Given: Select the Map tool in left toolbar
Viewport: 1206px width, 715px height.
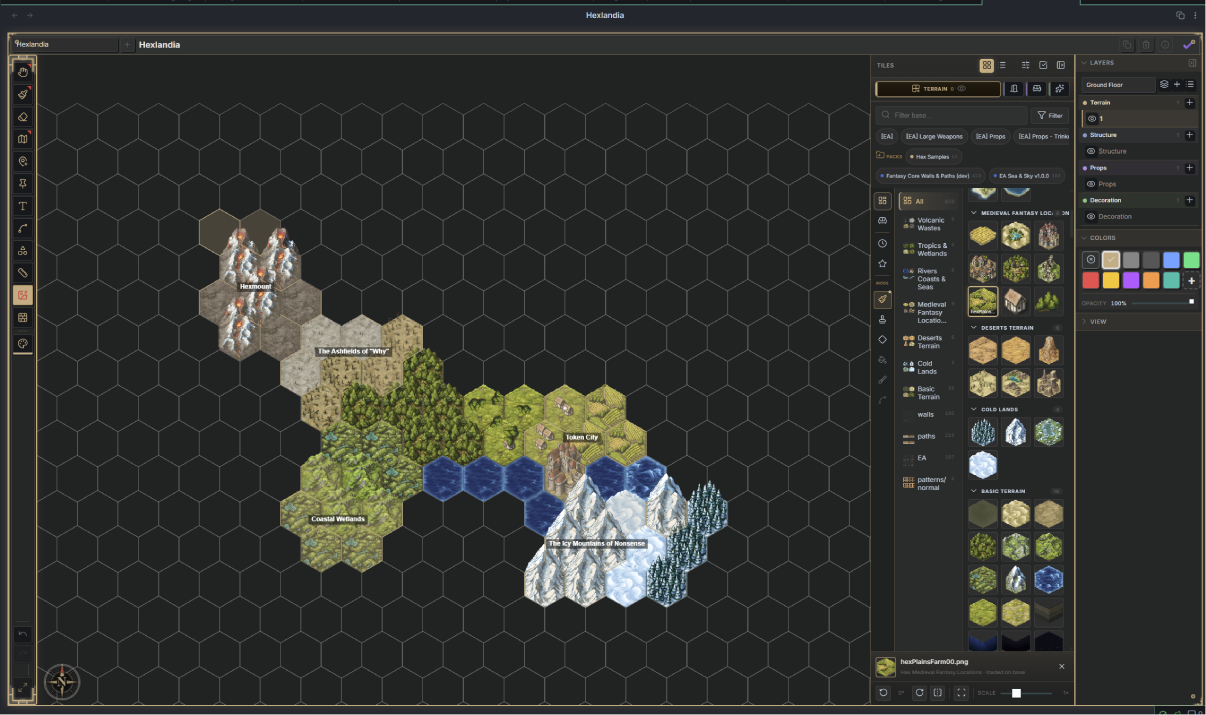Looking at the screenshot, I should click(23, 139).
